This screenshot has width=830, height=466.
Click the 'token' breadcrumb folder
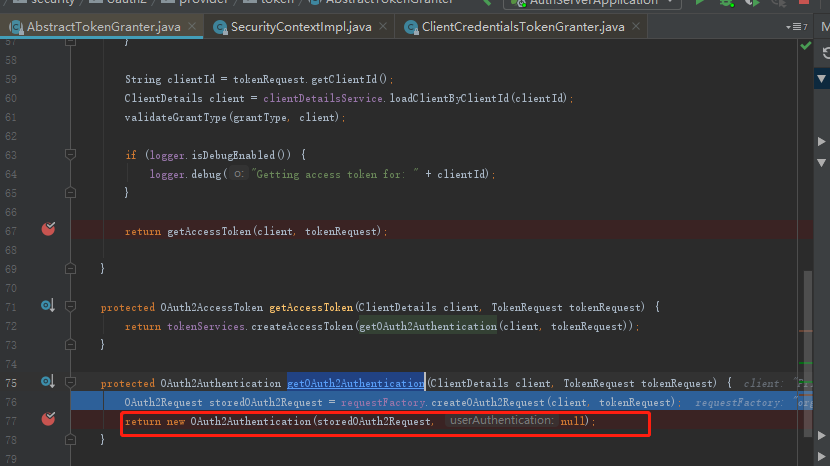[x=269, y=2]
